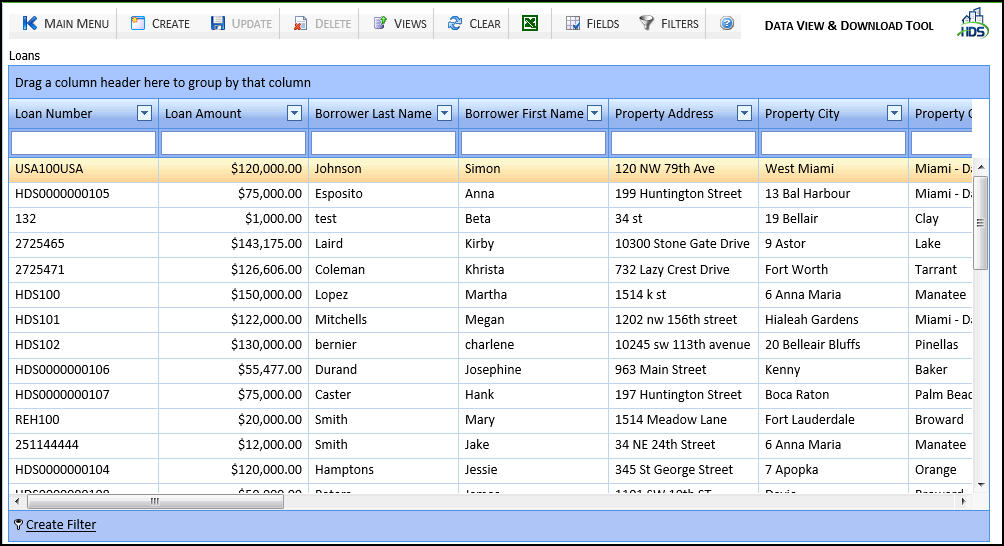The height and width of the screenshot is (546, 1004).
Task: Export data with Excel icon
Action: point(530,24)
